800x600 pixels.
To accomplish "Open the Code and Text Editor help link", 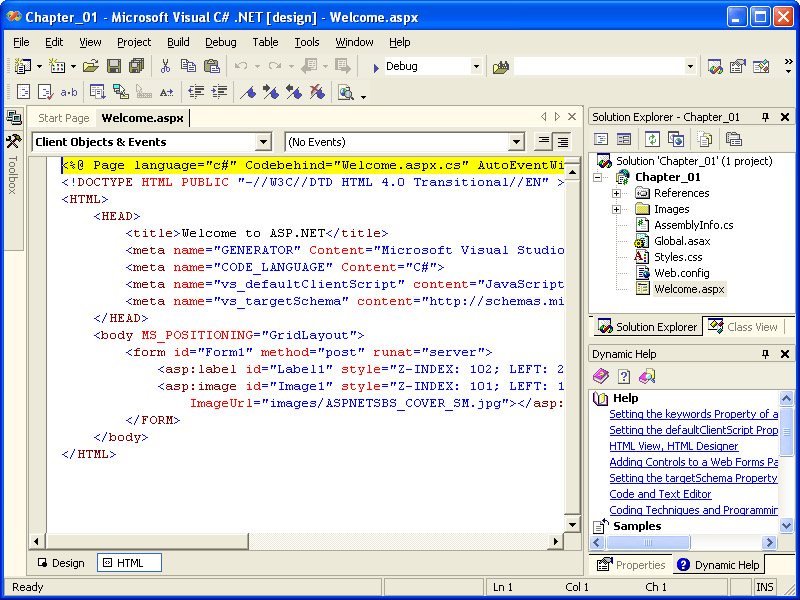I will [660, 494].
